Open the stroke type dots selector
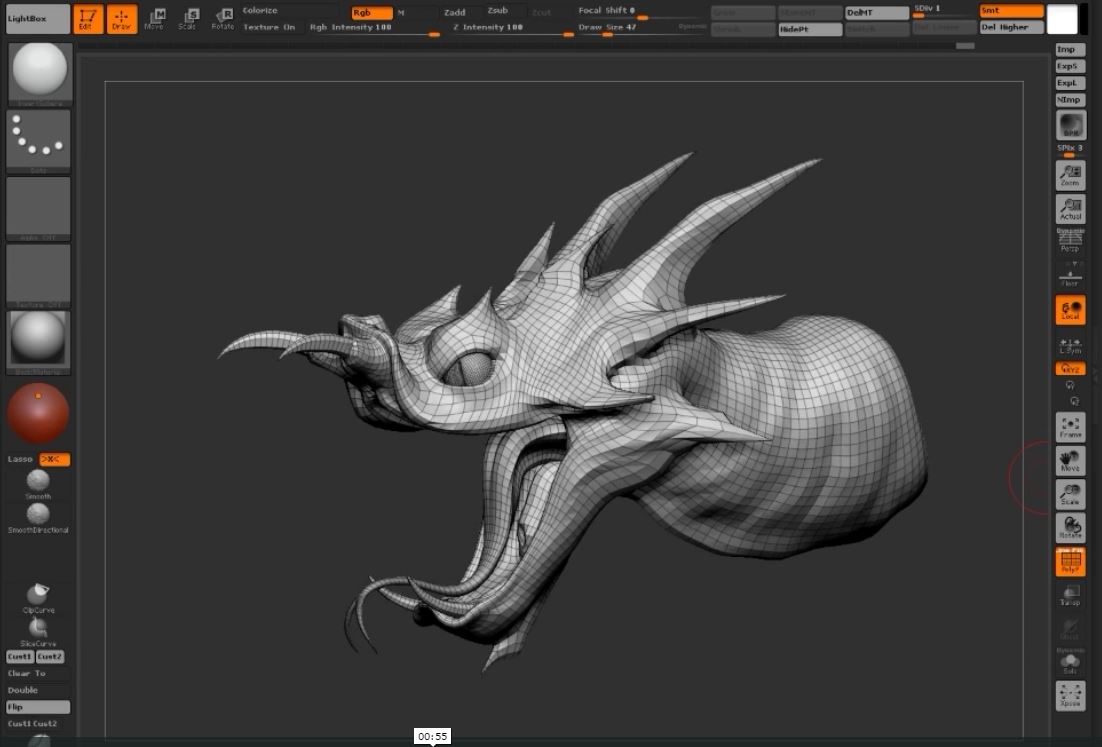Screen dimensions: 1102x747 coord(39,140)
